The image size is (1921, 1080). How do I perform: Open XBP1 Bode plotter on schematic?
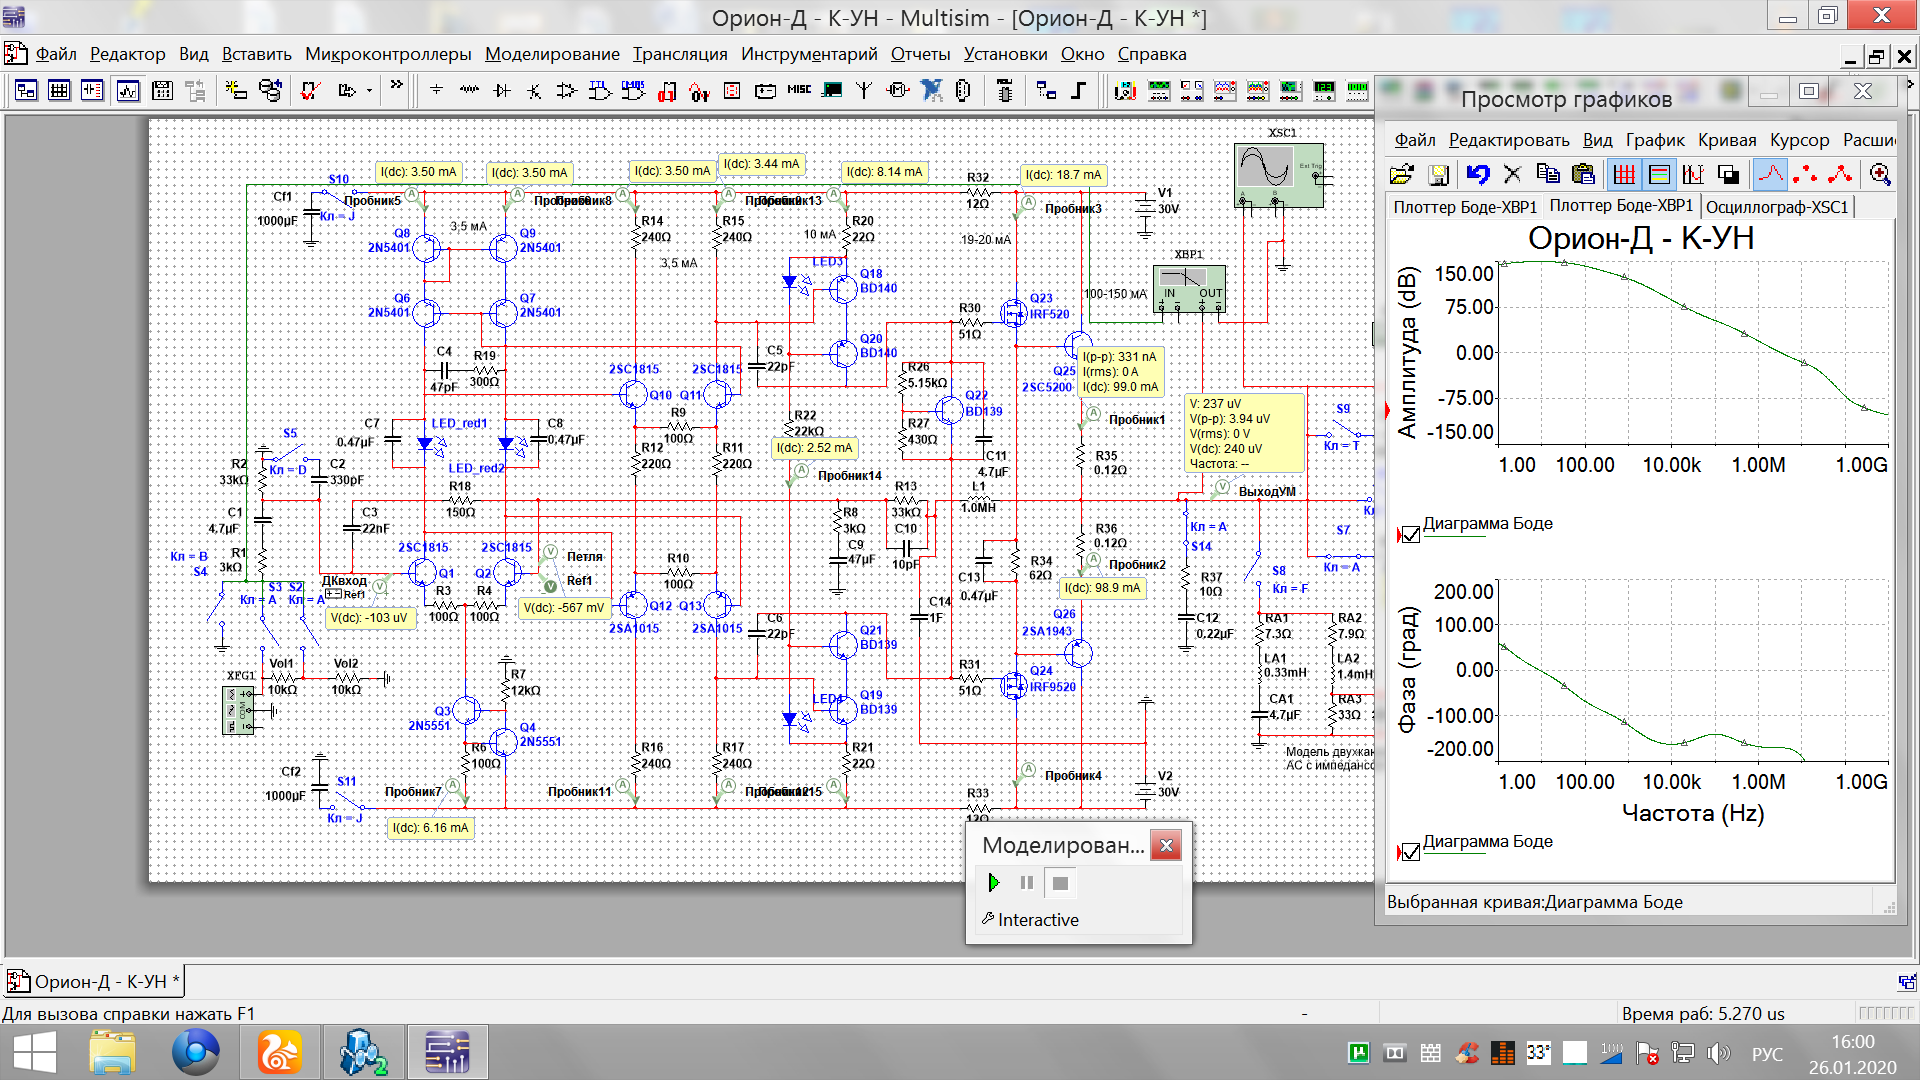point(1189,288)
